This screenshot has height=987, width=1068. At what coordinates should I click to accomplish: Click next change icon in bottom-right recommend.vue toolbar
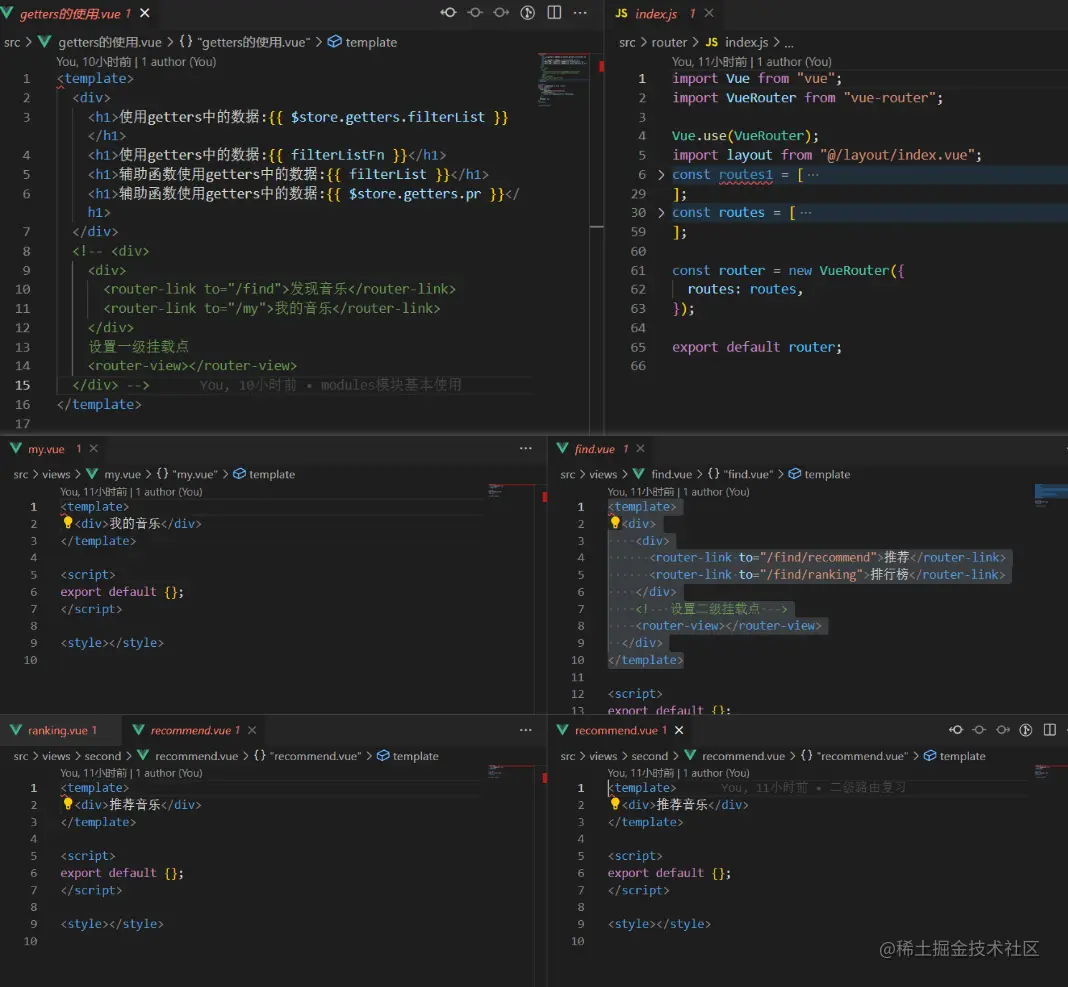click(x=1003, y=730)
